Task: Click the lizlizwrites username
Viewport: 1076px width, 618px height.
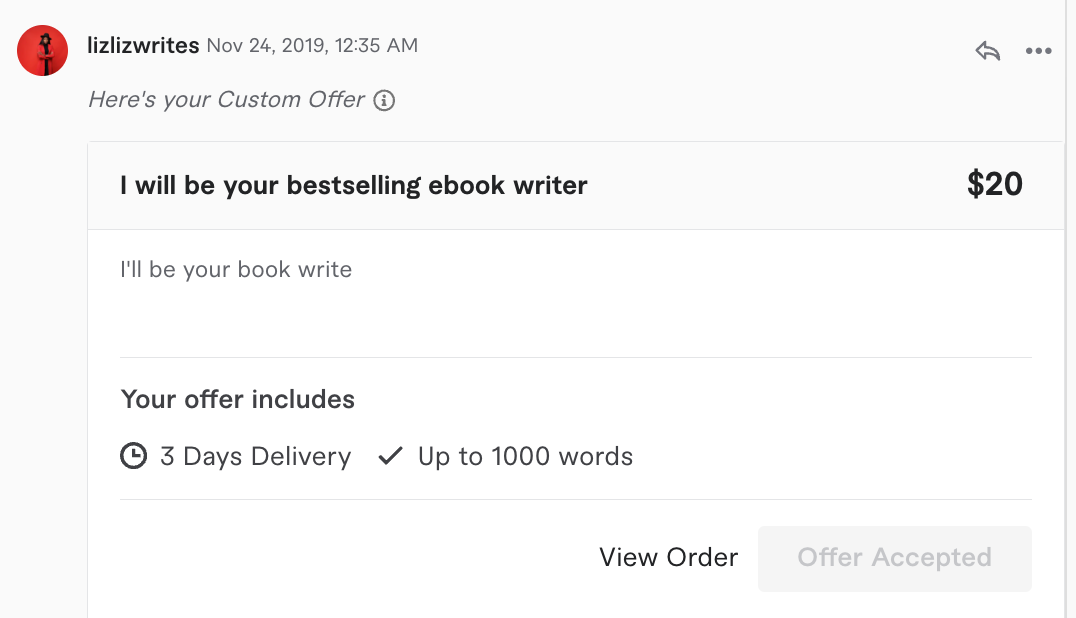Action: tap(143, 46)
